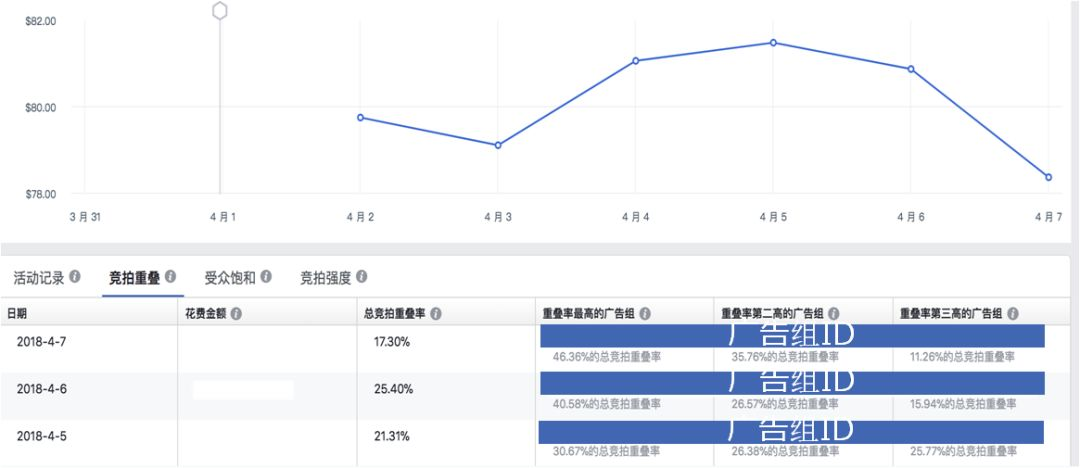Click info icon next to 竞拍强度
Image resolution: width=1080 pixels, height=468 pixels.
pos(361,277)
